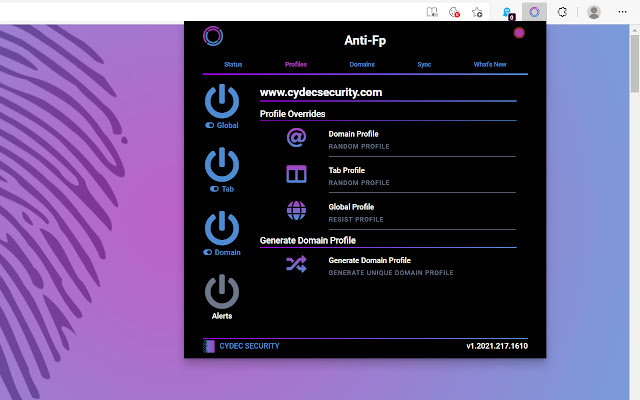Click the tracking prevention icon
640x400 pixels.
(x=454, y=12)
